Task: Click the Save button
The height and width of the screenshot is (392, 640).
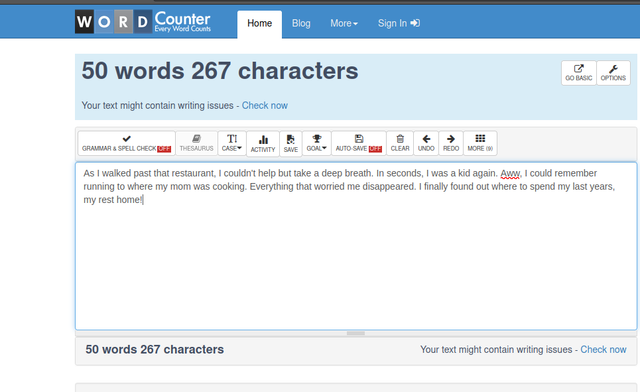Action: click(291, 144)
